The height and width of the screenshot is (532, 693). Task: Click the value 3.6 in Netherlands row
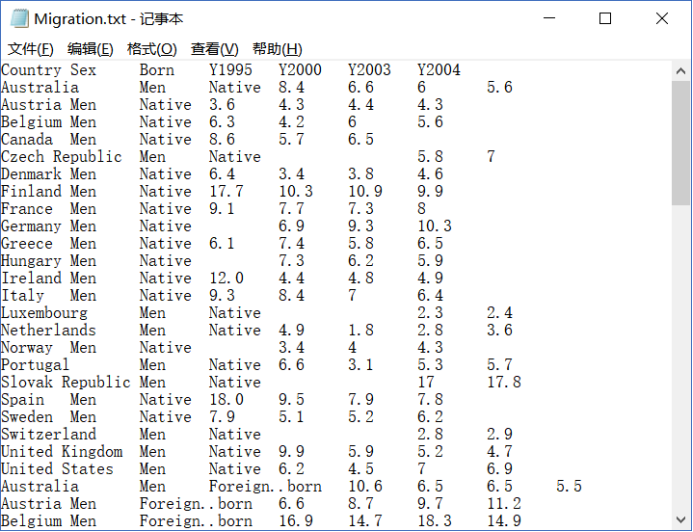pyautogui.click(x=499, y=331)
